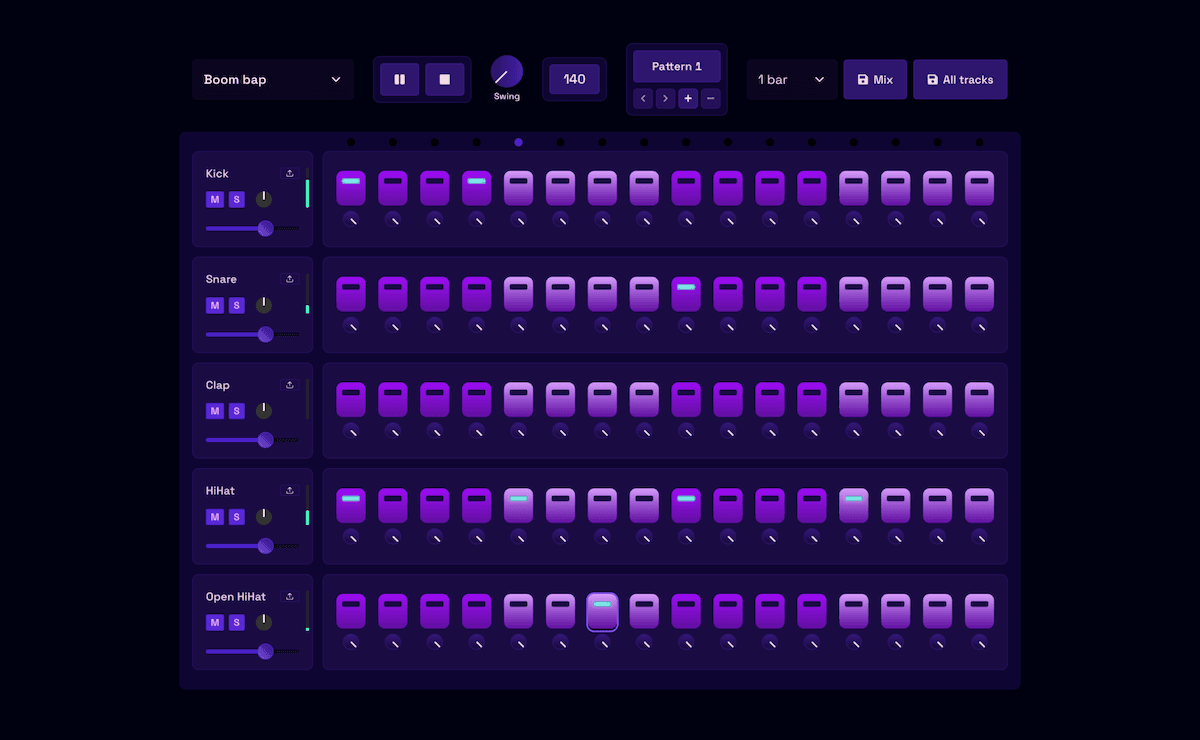This screenshot has height=740, width=1200.
Task: Toggle the fifth HiHat step pad
Action: [518, 506]
